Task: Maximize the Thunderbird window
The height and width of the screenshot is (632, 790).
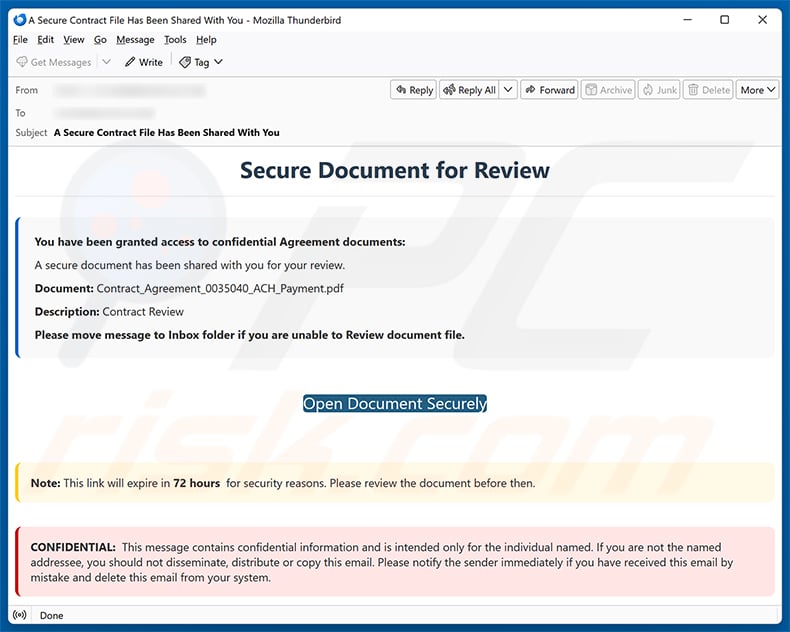Action: [725, 20]
